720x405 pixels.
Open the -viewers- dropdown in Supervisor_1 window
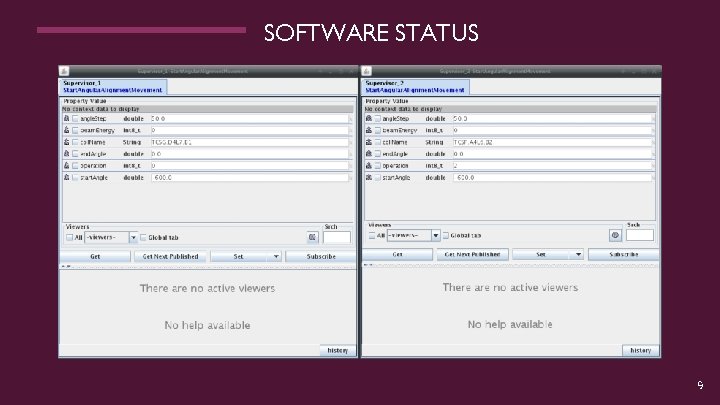(111, 237)
